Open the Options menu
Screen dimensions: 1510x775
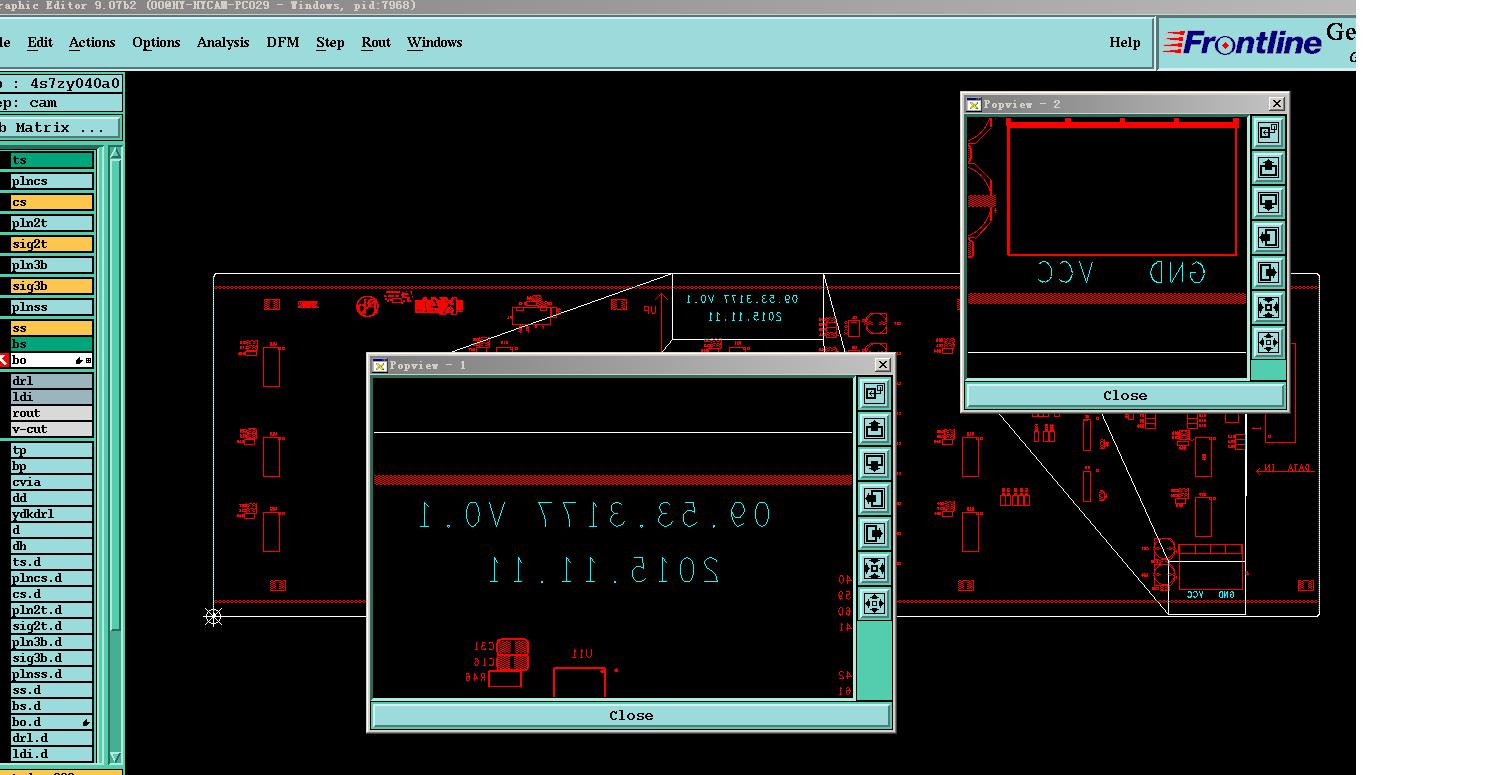tap(156, 42)
